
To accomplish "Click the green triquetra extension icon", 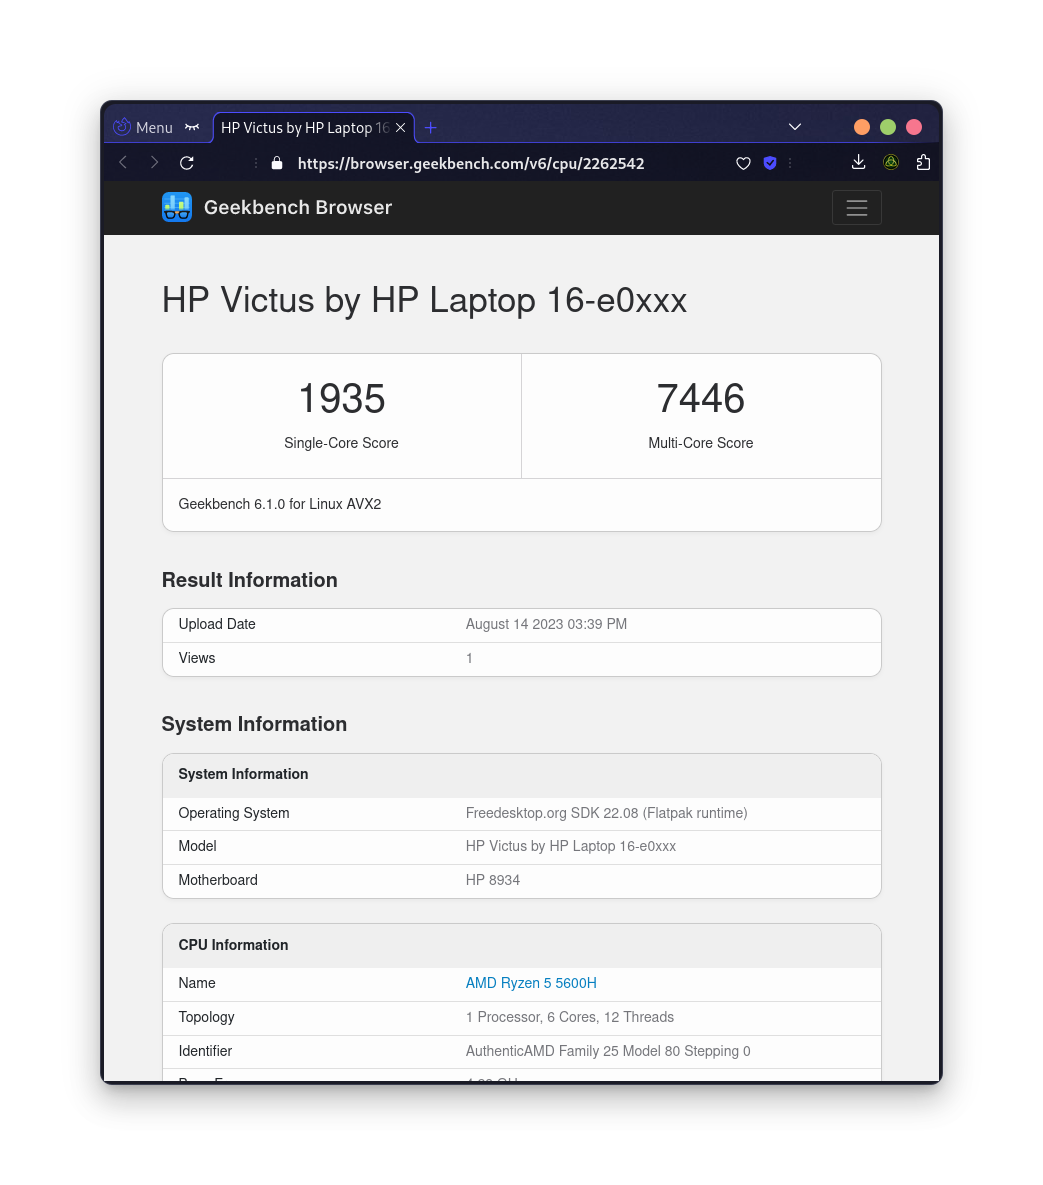I will click(890, 162).
